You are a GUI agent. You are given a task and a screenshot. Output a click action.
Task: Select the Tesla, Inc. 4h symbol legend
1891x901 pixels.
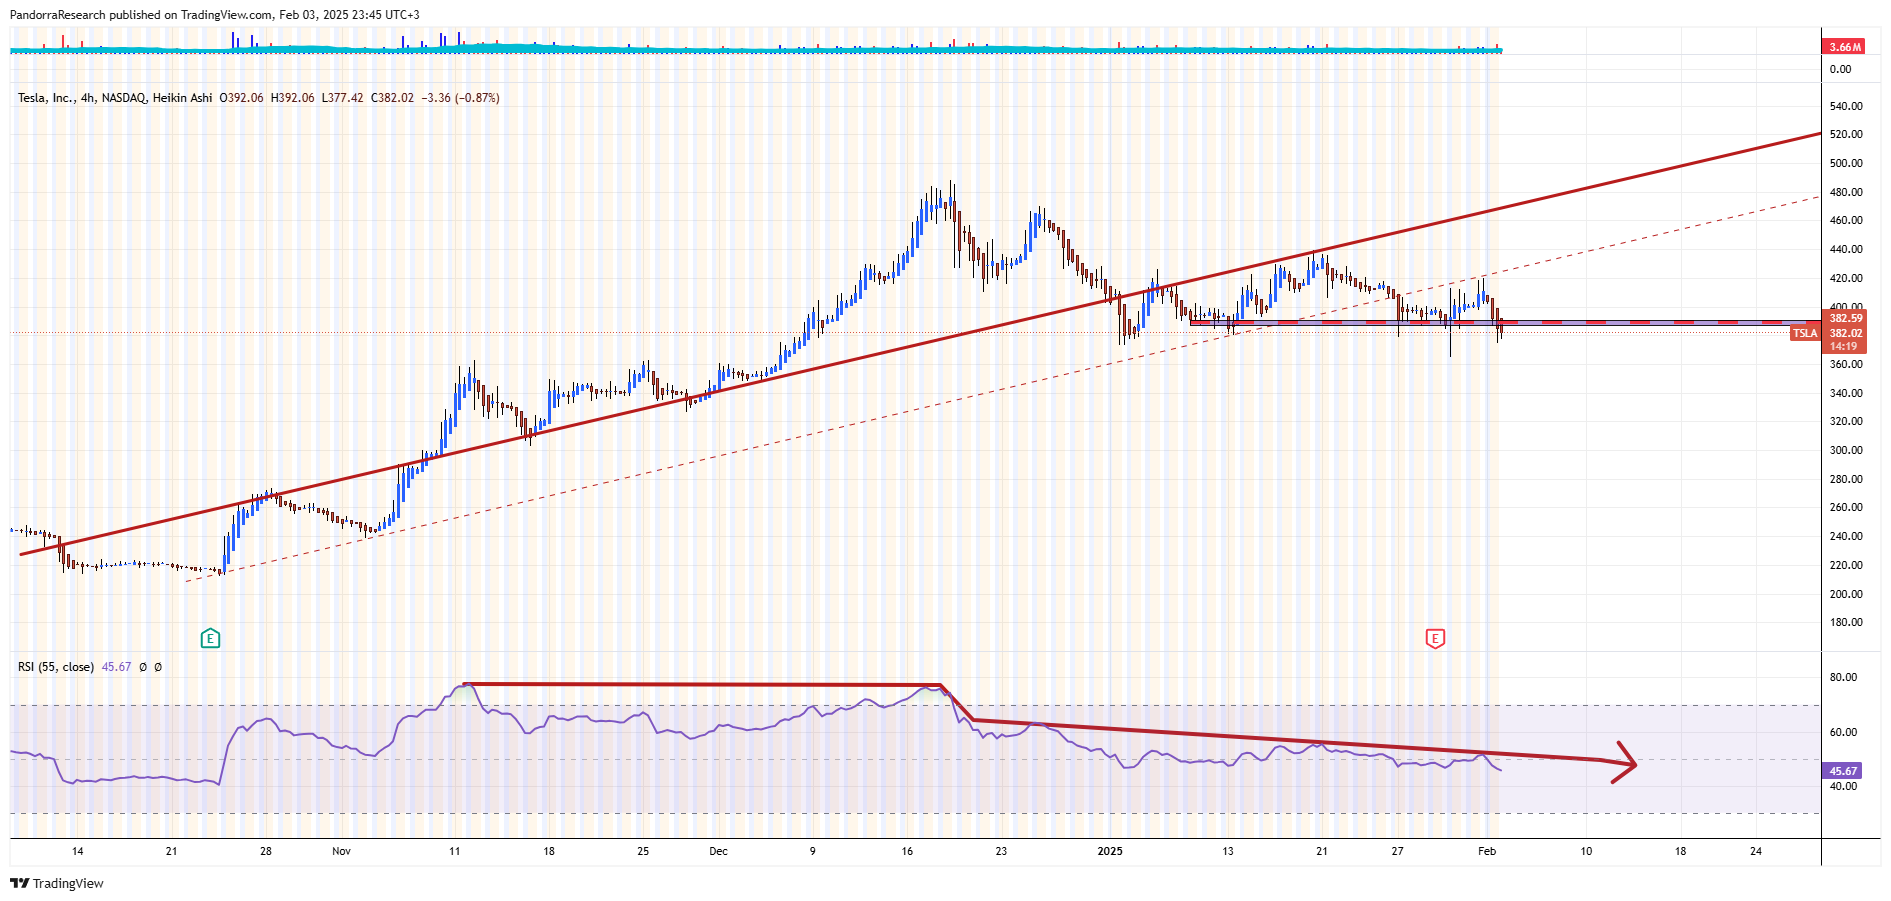[x=115, y=98]
